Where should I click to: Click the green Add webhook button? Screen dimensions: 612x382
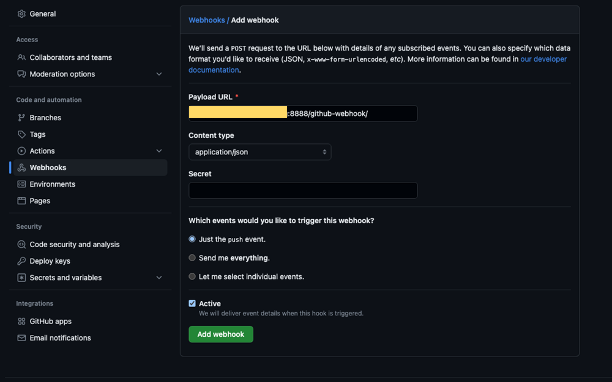point(221,334)
